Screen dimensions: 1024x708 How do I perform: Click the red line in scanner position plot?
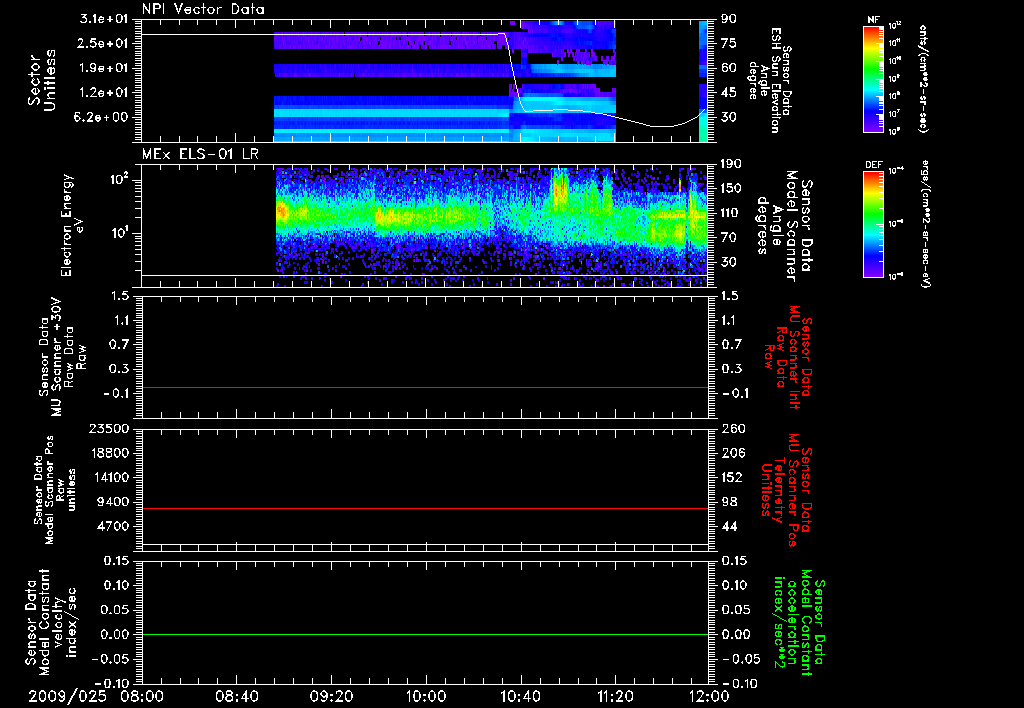425,508
